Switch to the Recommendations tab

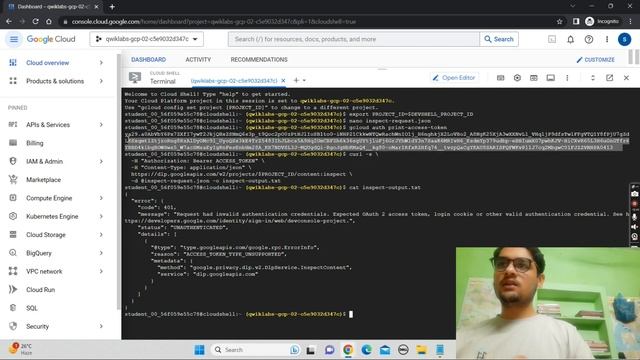tap(259, 60)
